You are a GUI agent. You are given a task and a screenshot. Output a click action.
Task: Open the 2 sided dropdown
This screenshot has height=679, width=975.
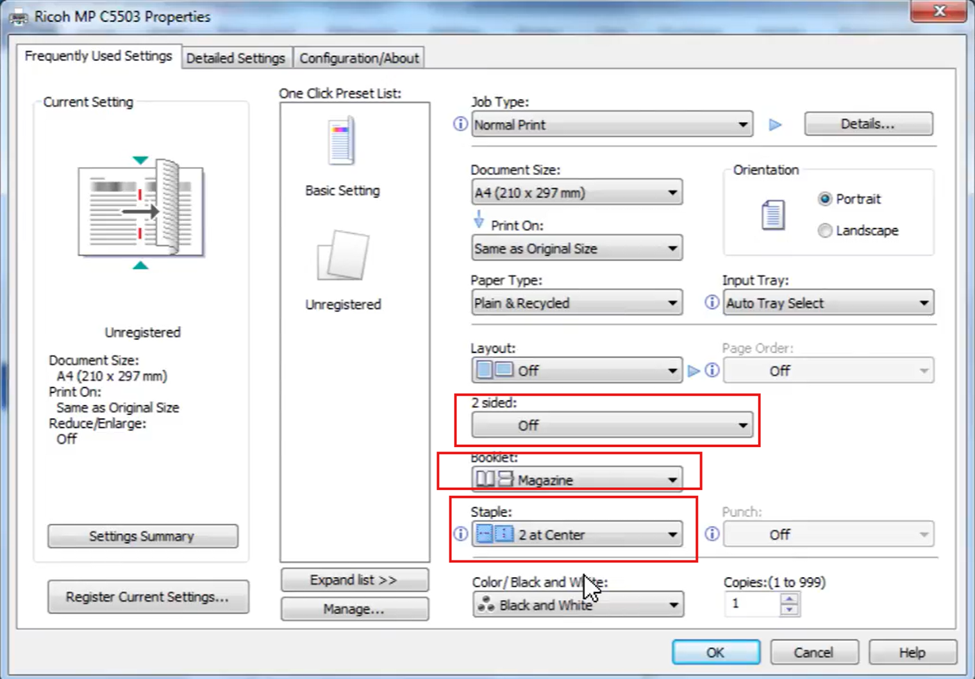tap(612, 425)
